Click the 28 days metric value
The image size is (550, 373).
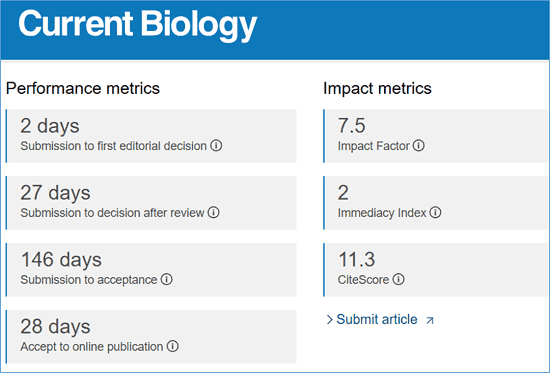(x=55, y=327)
